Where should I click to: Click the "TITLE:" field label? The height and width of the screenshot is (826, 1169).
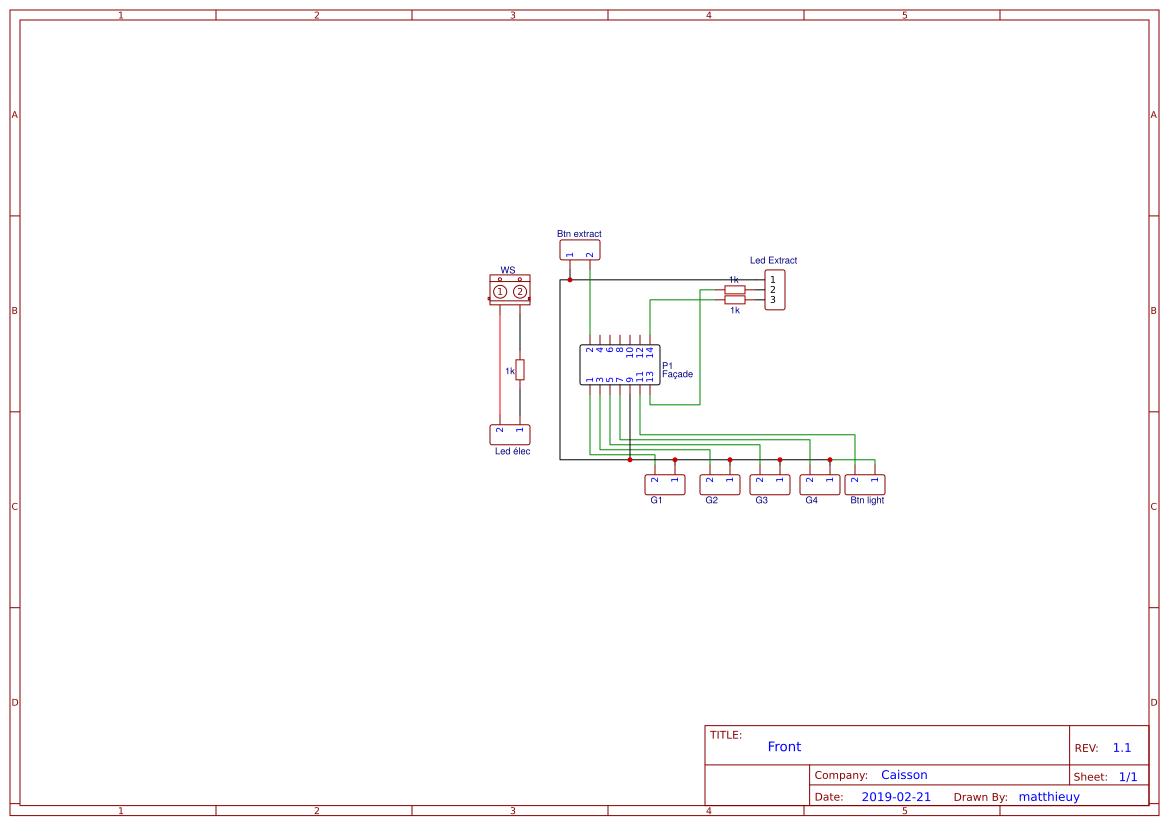click(x=726, y=735)
